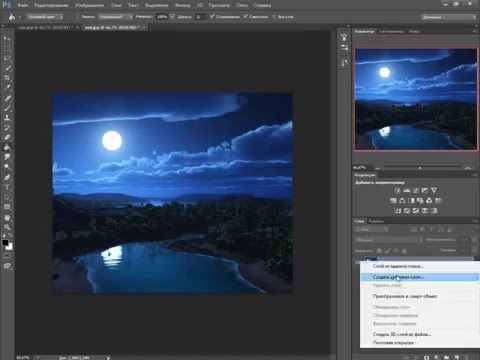Toggle the Anti-alias checkbox
480x360 pixels.
pos(212,16)
